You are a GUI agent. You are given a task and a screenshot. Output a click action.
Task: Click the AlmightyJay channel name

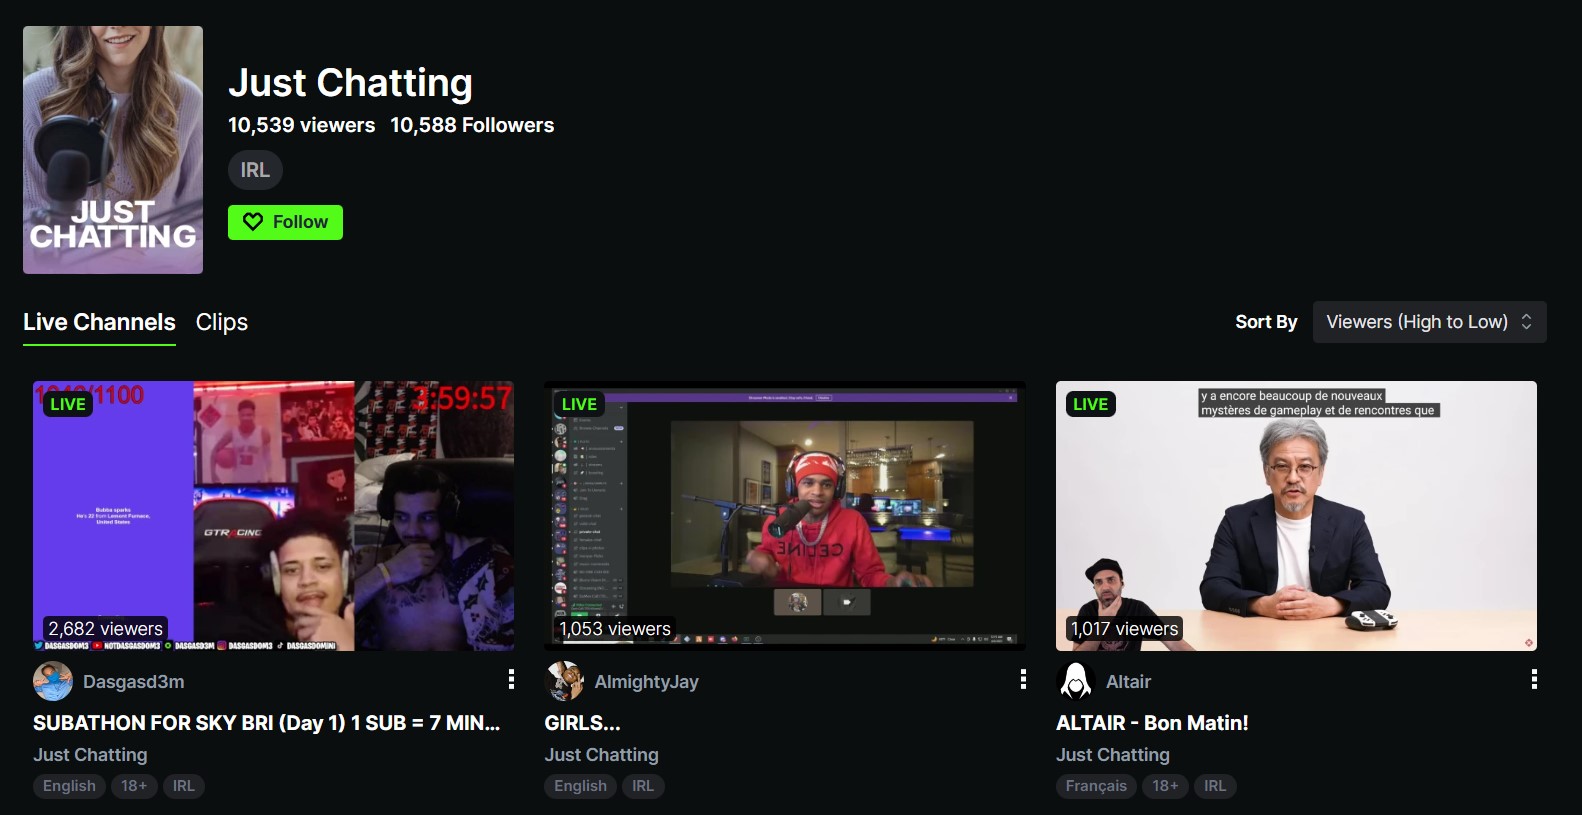646,682
